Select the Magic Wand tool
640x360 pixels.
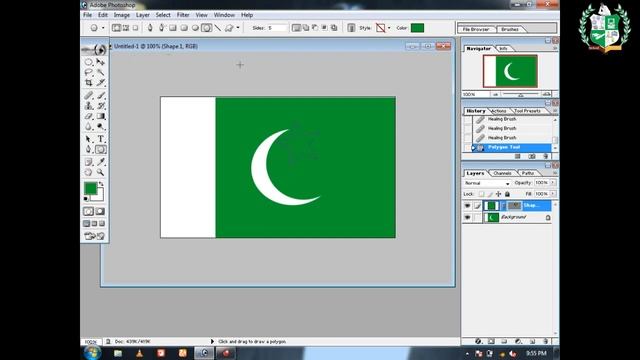(x=100, y=72)
